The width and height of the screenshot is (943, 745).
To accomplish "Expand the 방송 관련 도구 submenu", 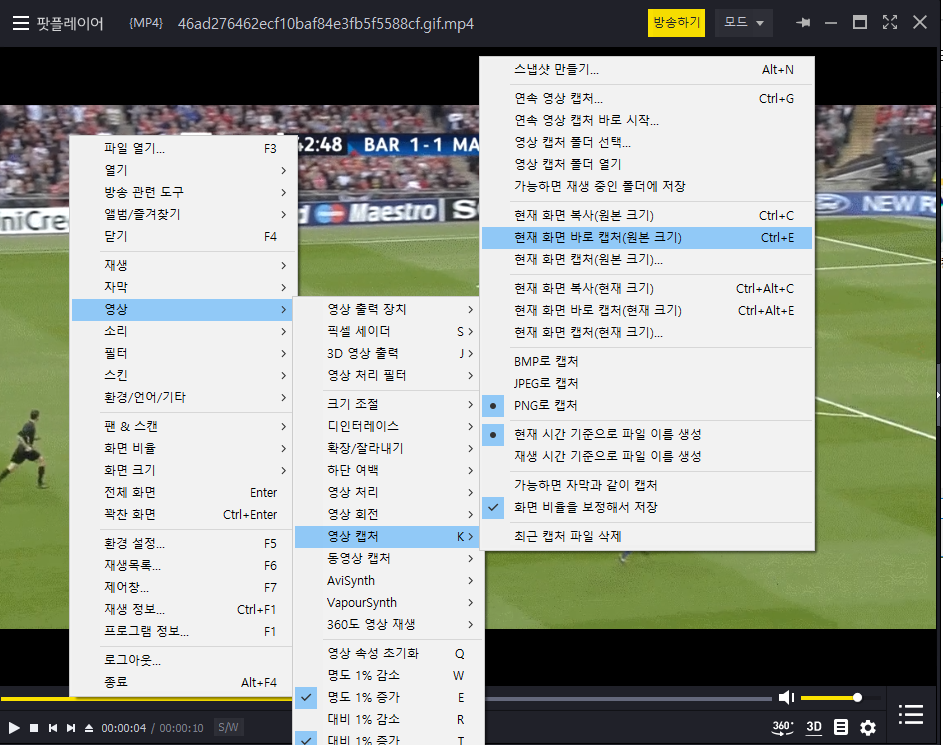I will 183,192.
